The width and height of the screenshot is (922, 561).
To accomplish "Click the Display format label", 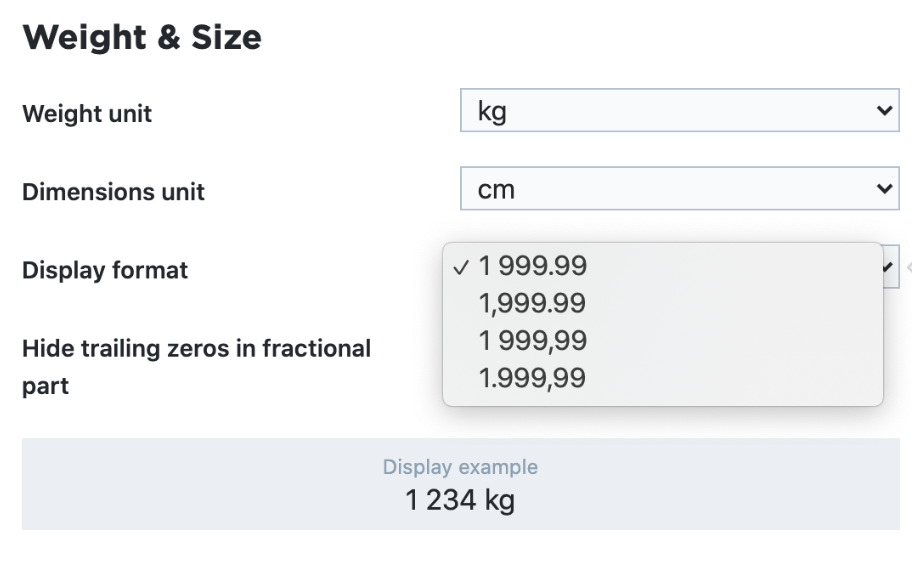I will pyautogui.click(x=105, y=270).
